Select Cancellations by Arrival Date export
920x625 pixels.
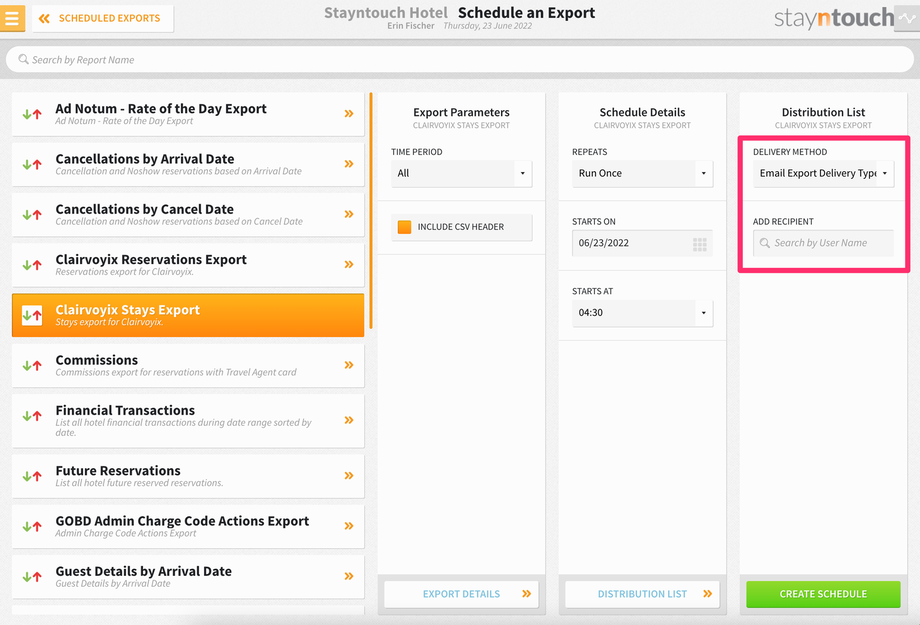pyautogui.click(x=188, y=164)
